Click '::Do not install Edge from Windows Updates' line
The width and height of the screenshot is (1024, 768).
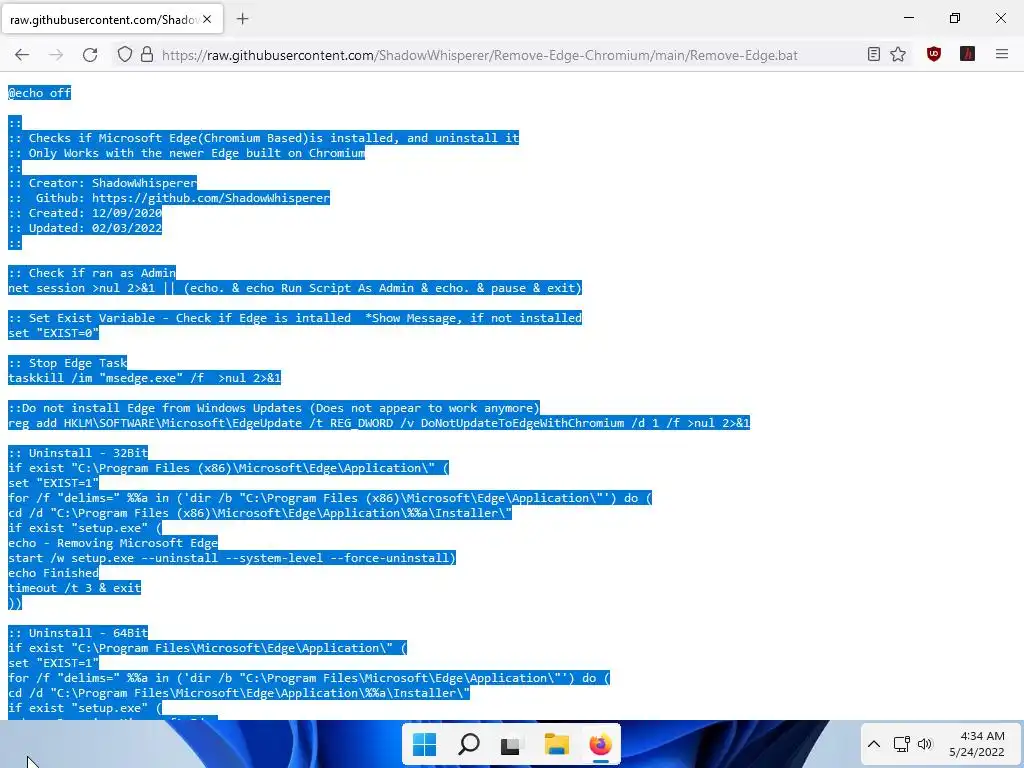(274, 408)
